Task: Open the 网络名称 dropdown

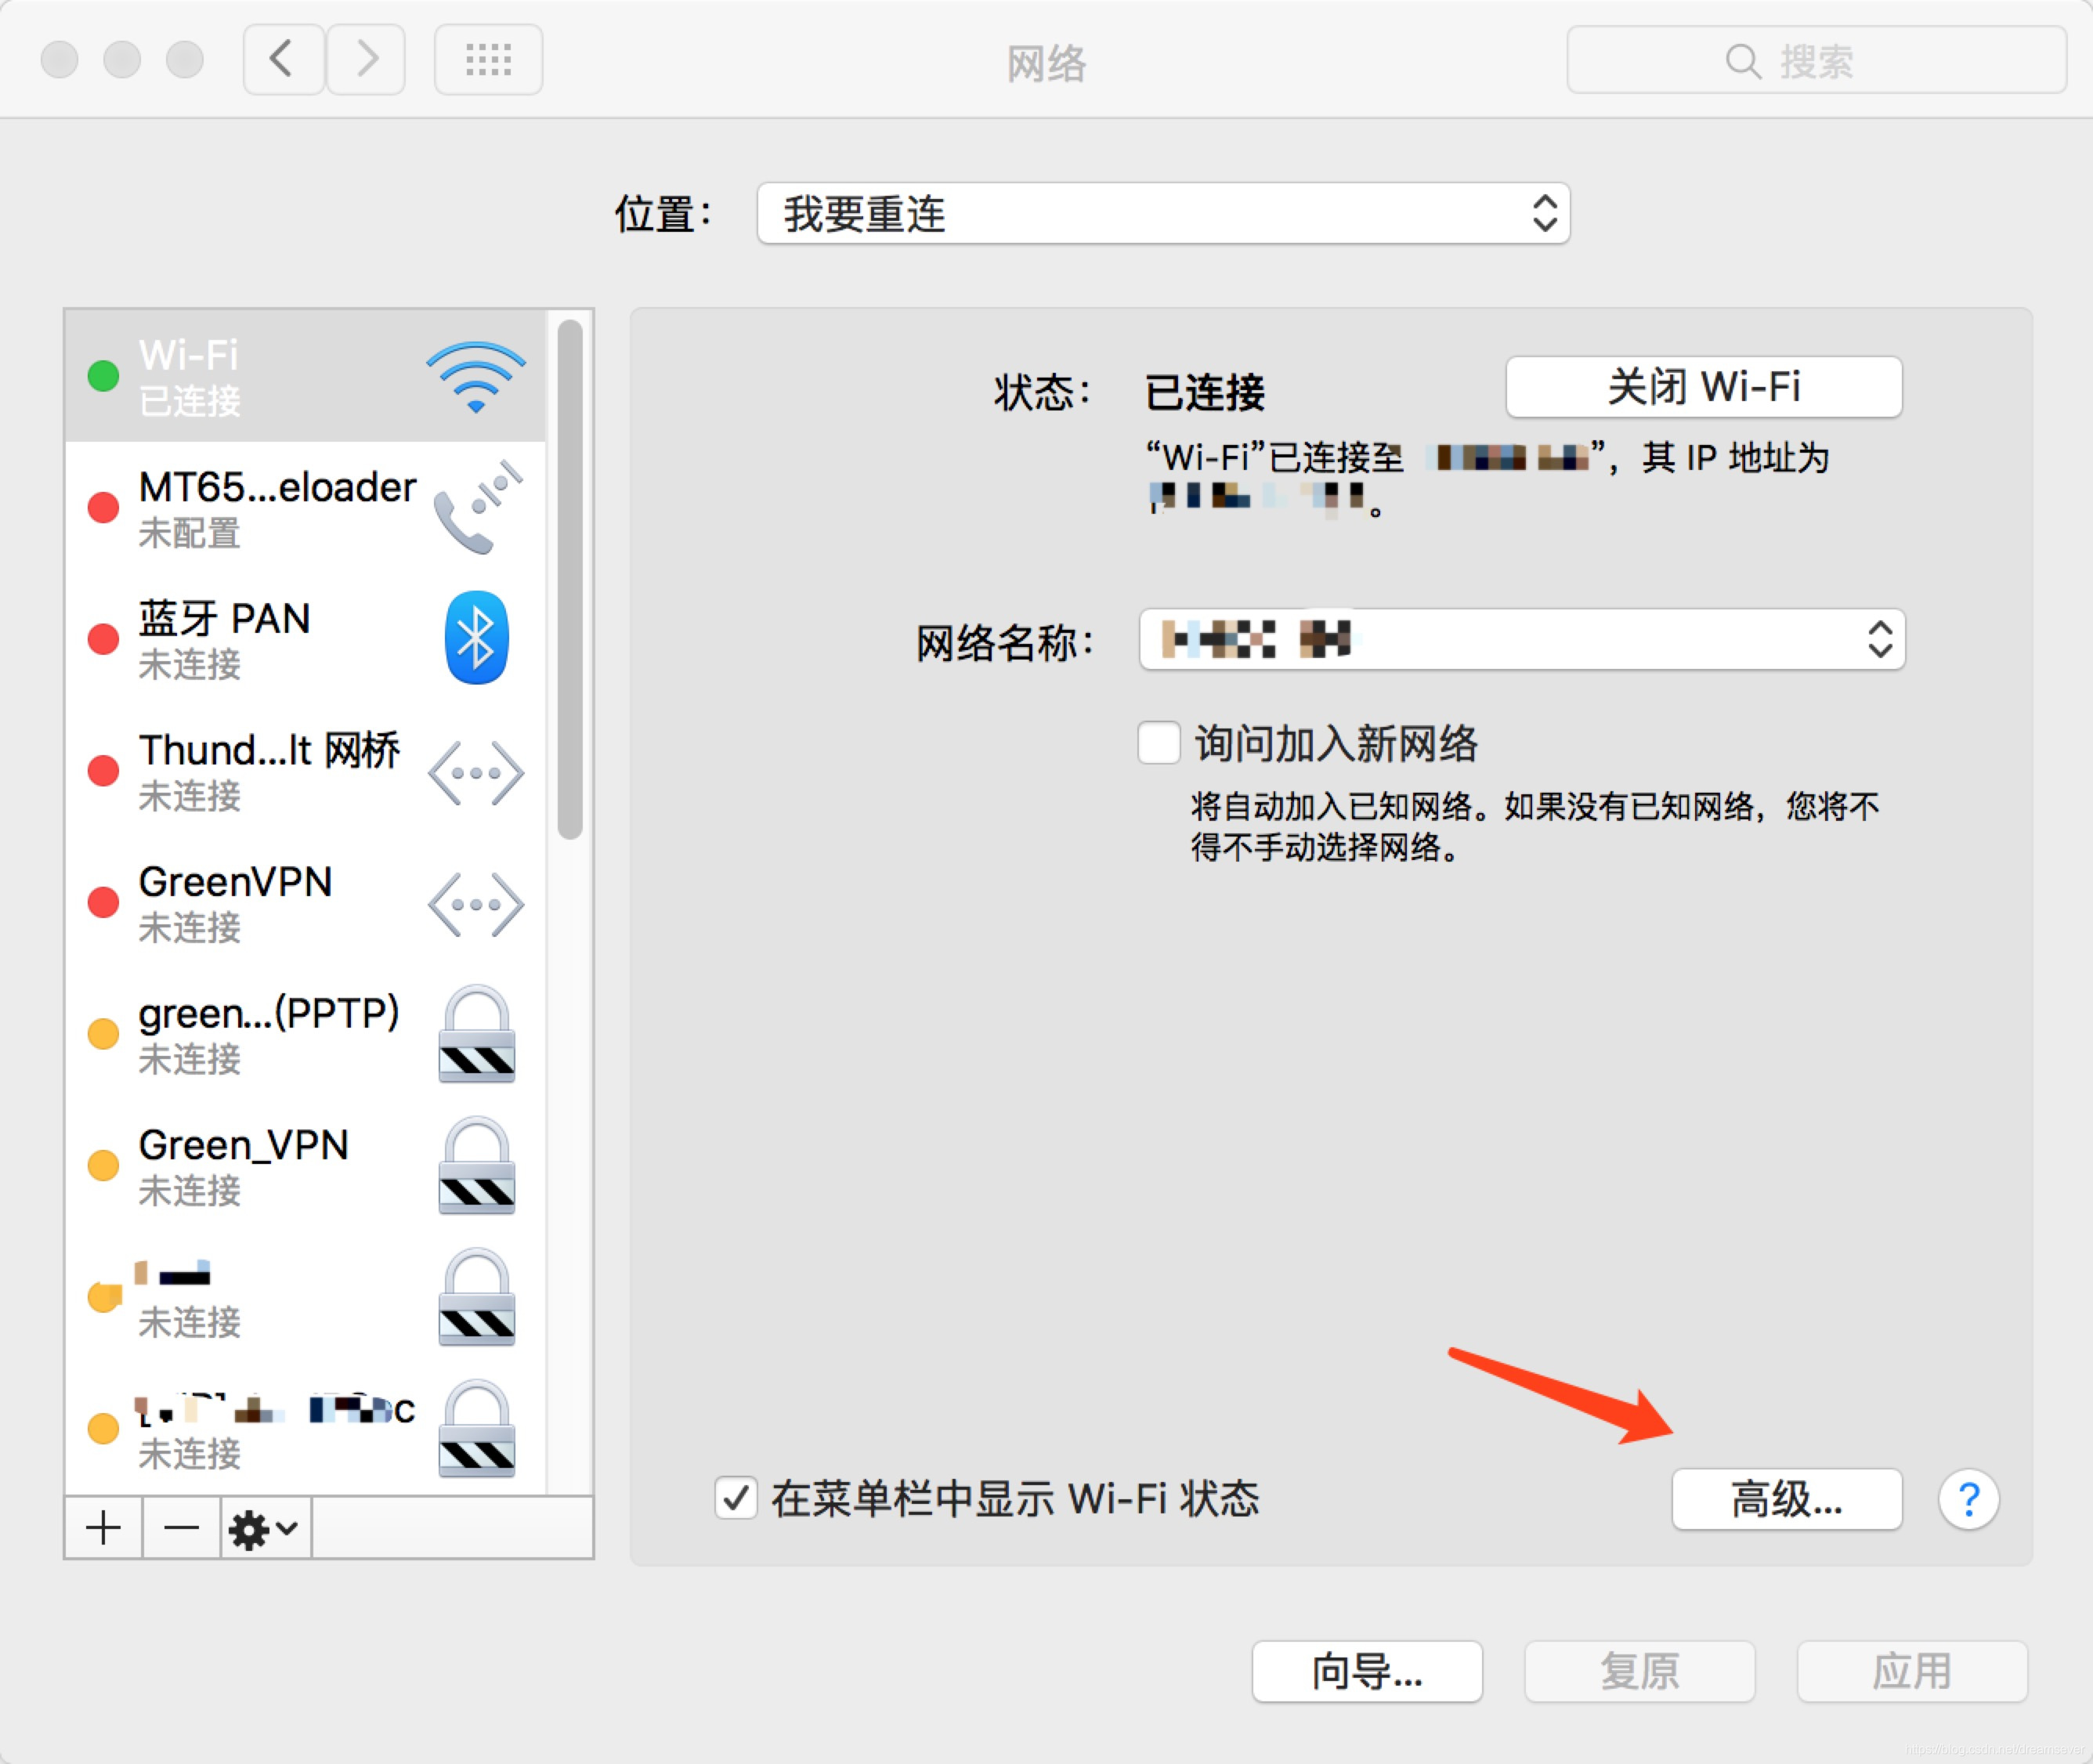Action: point(1522,639)
